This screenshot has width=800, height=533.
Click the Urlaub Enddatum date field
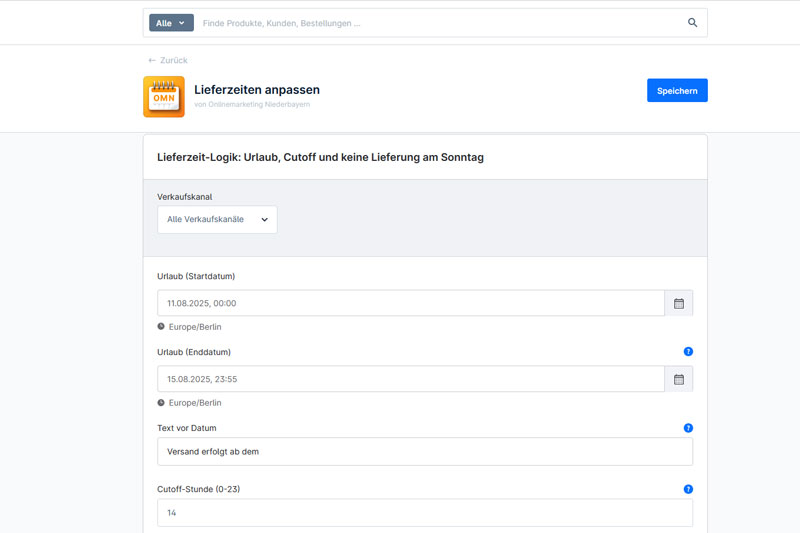coord(410,379)
